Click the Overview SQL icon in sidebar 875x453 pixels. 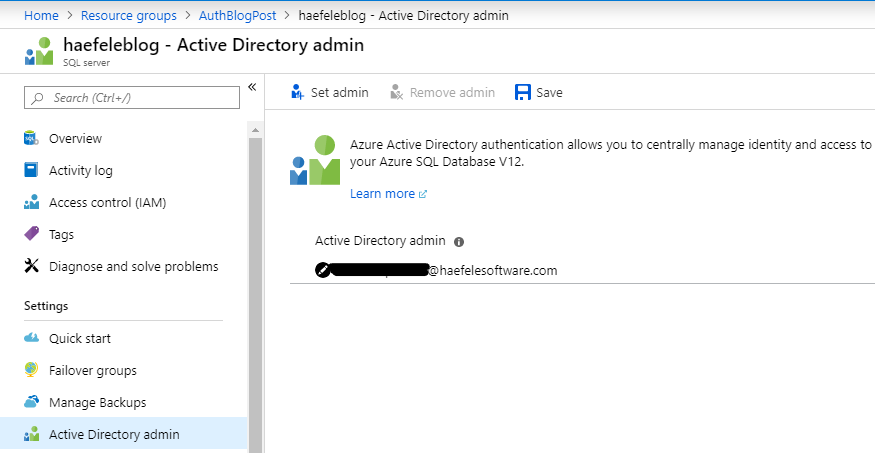click(x=31, y=138)
